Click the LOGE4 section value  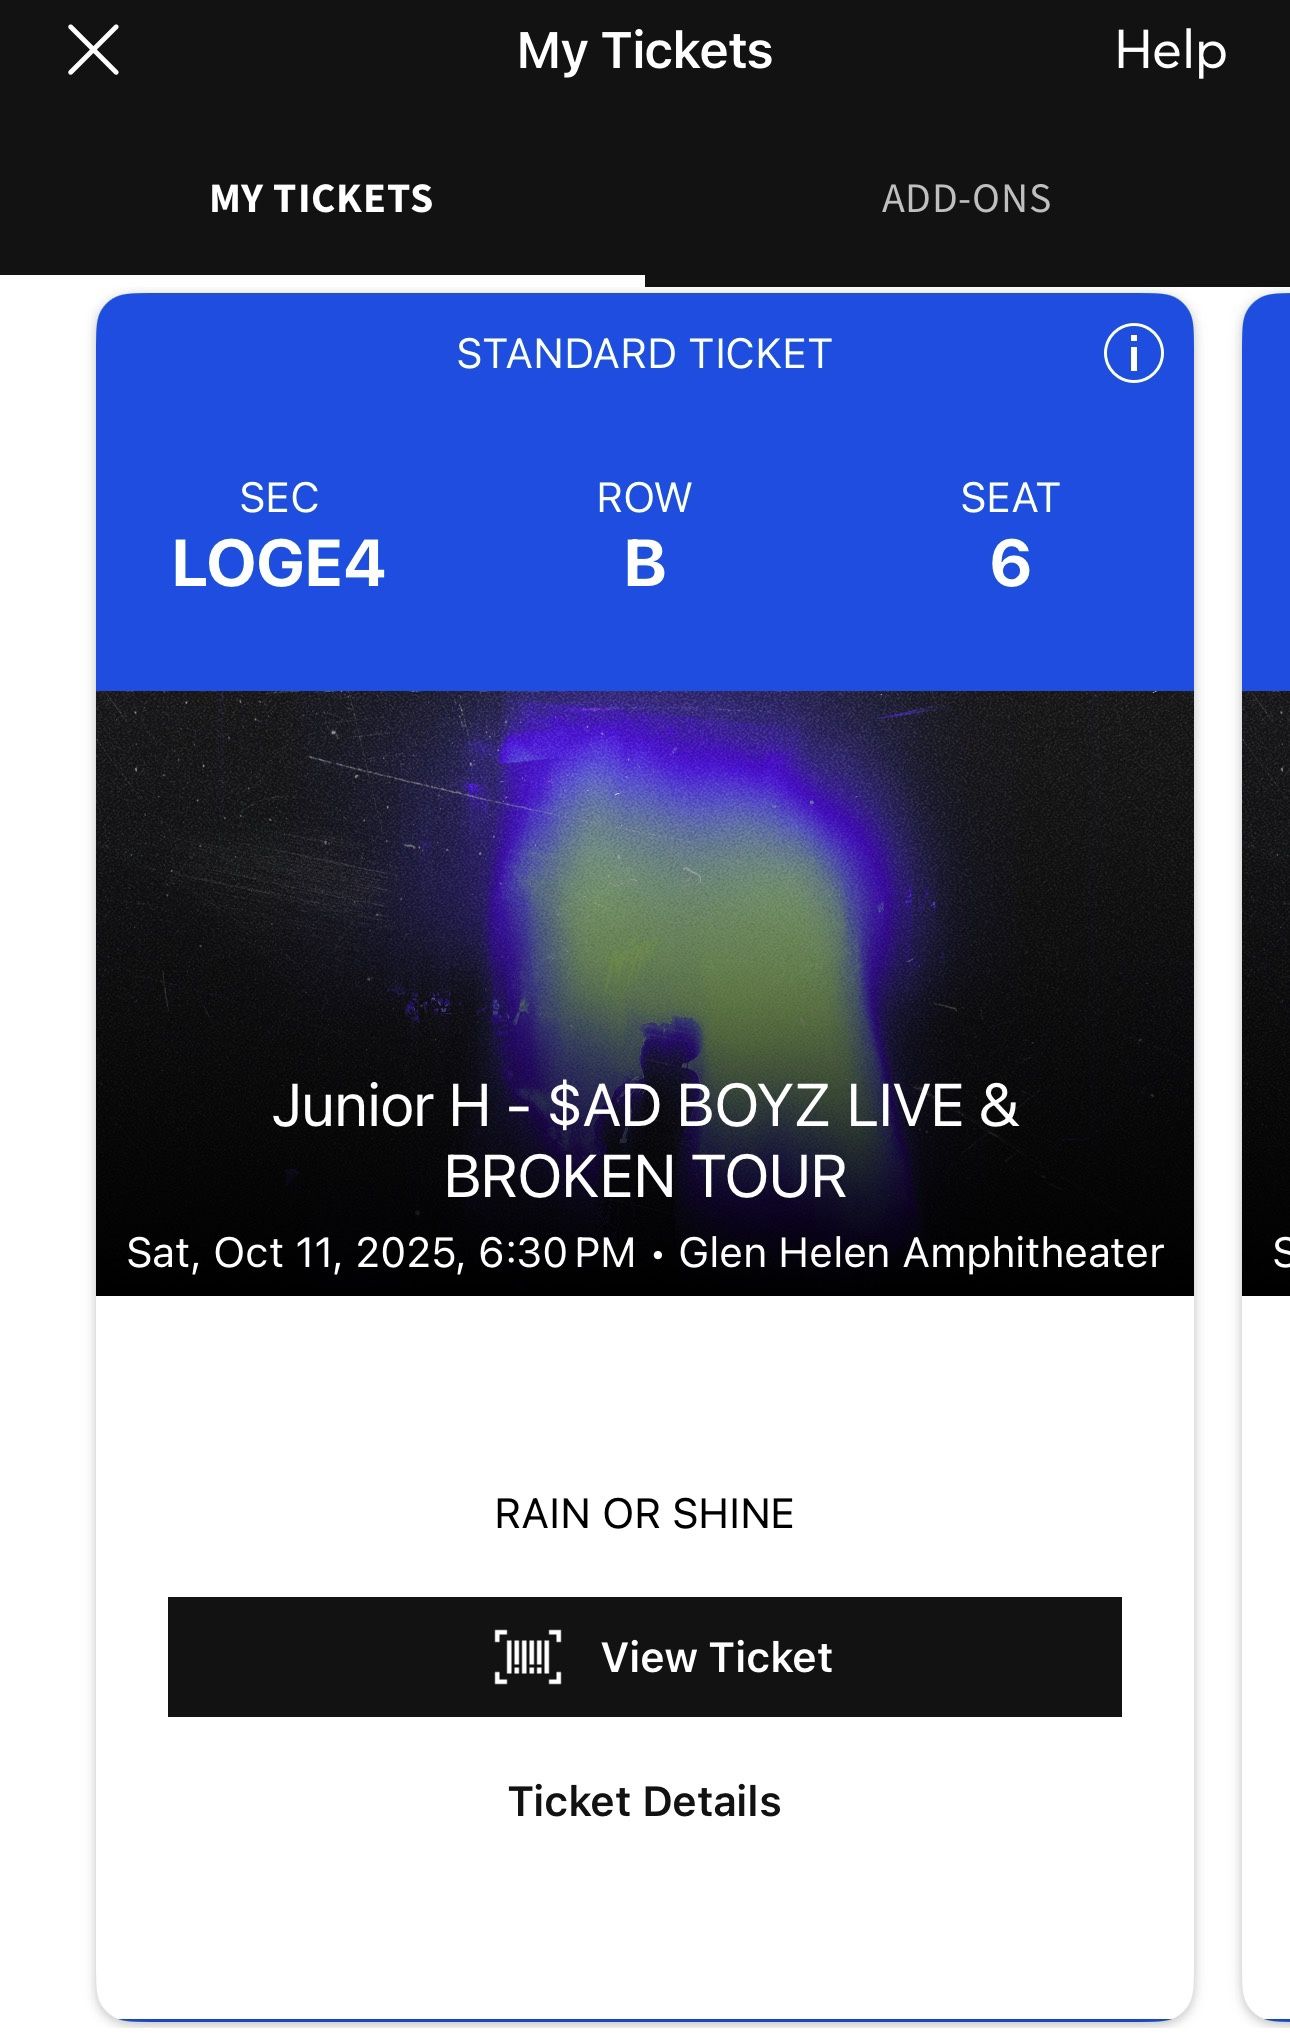(x=278, y=563)
